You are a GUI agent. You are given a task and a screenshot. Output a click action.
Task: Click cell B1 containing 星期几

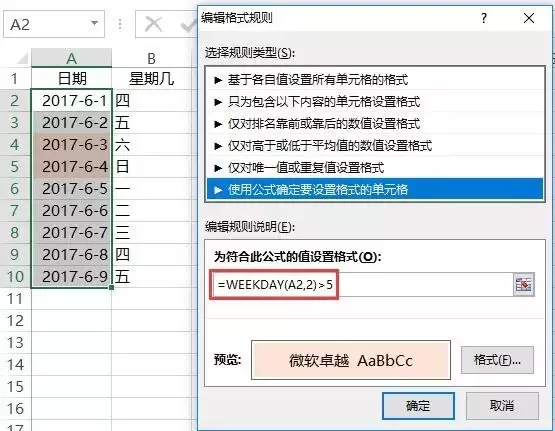pos(151,79)
